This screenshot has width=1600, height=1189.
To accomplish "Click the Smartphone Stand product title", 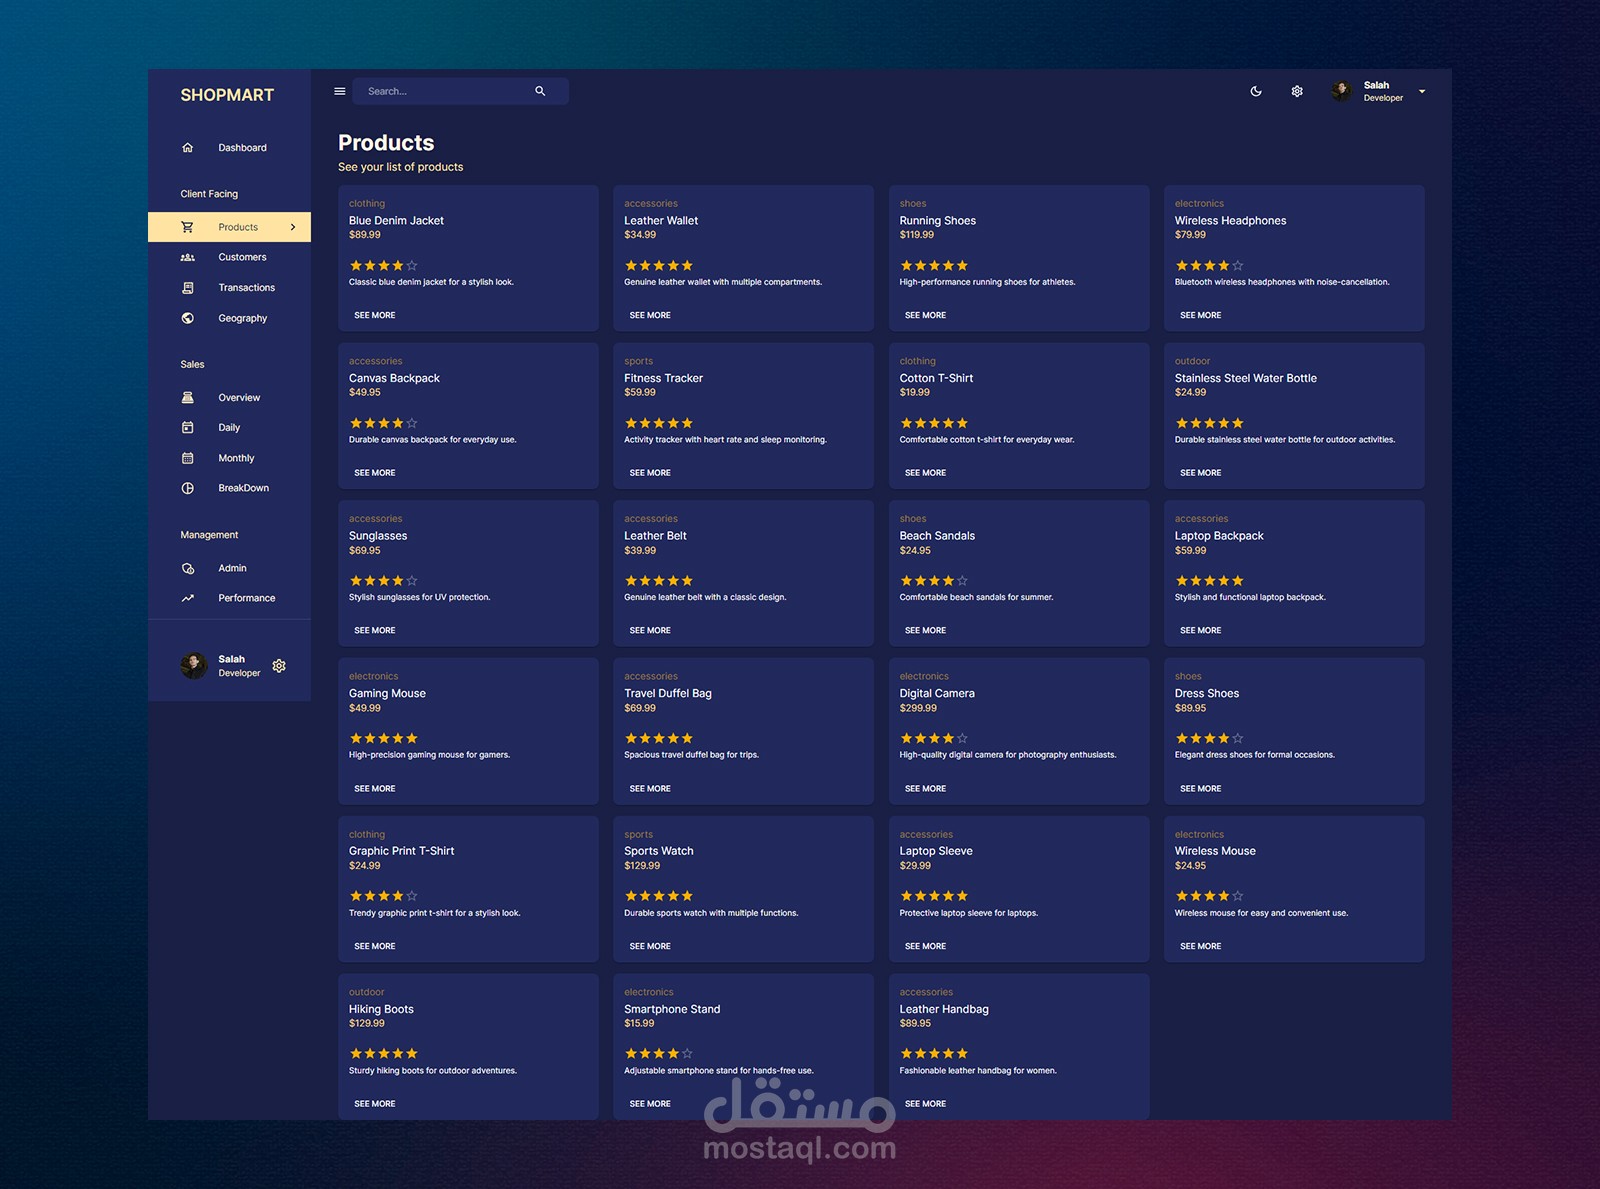I will [x=672, y=1010].
